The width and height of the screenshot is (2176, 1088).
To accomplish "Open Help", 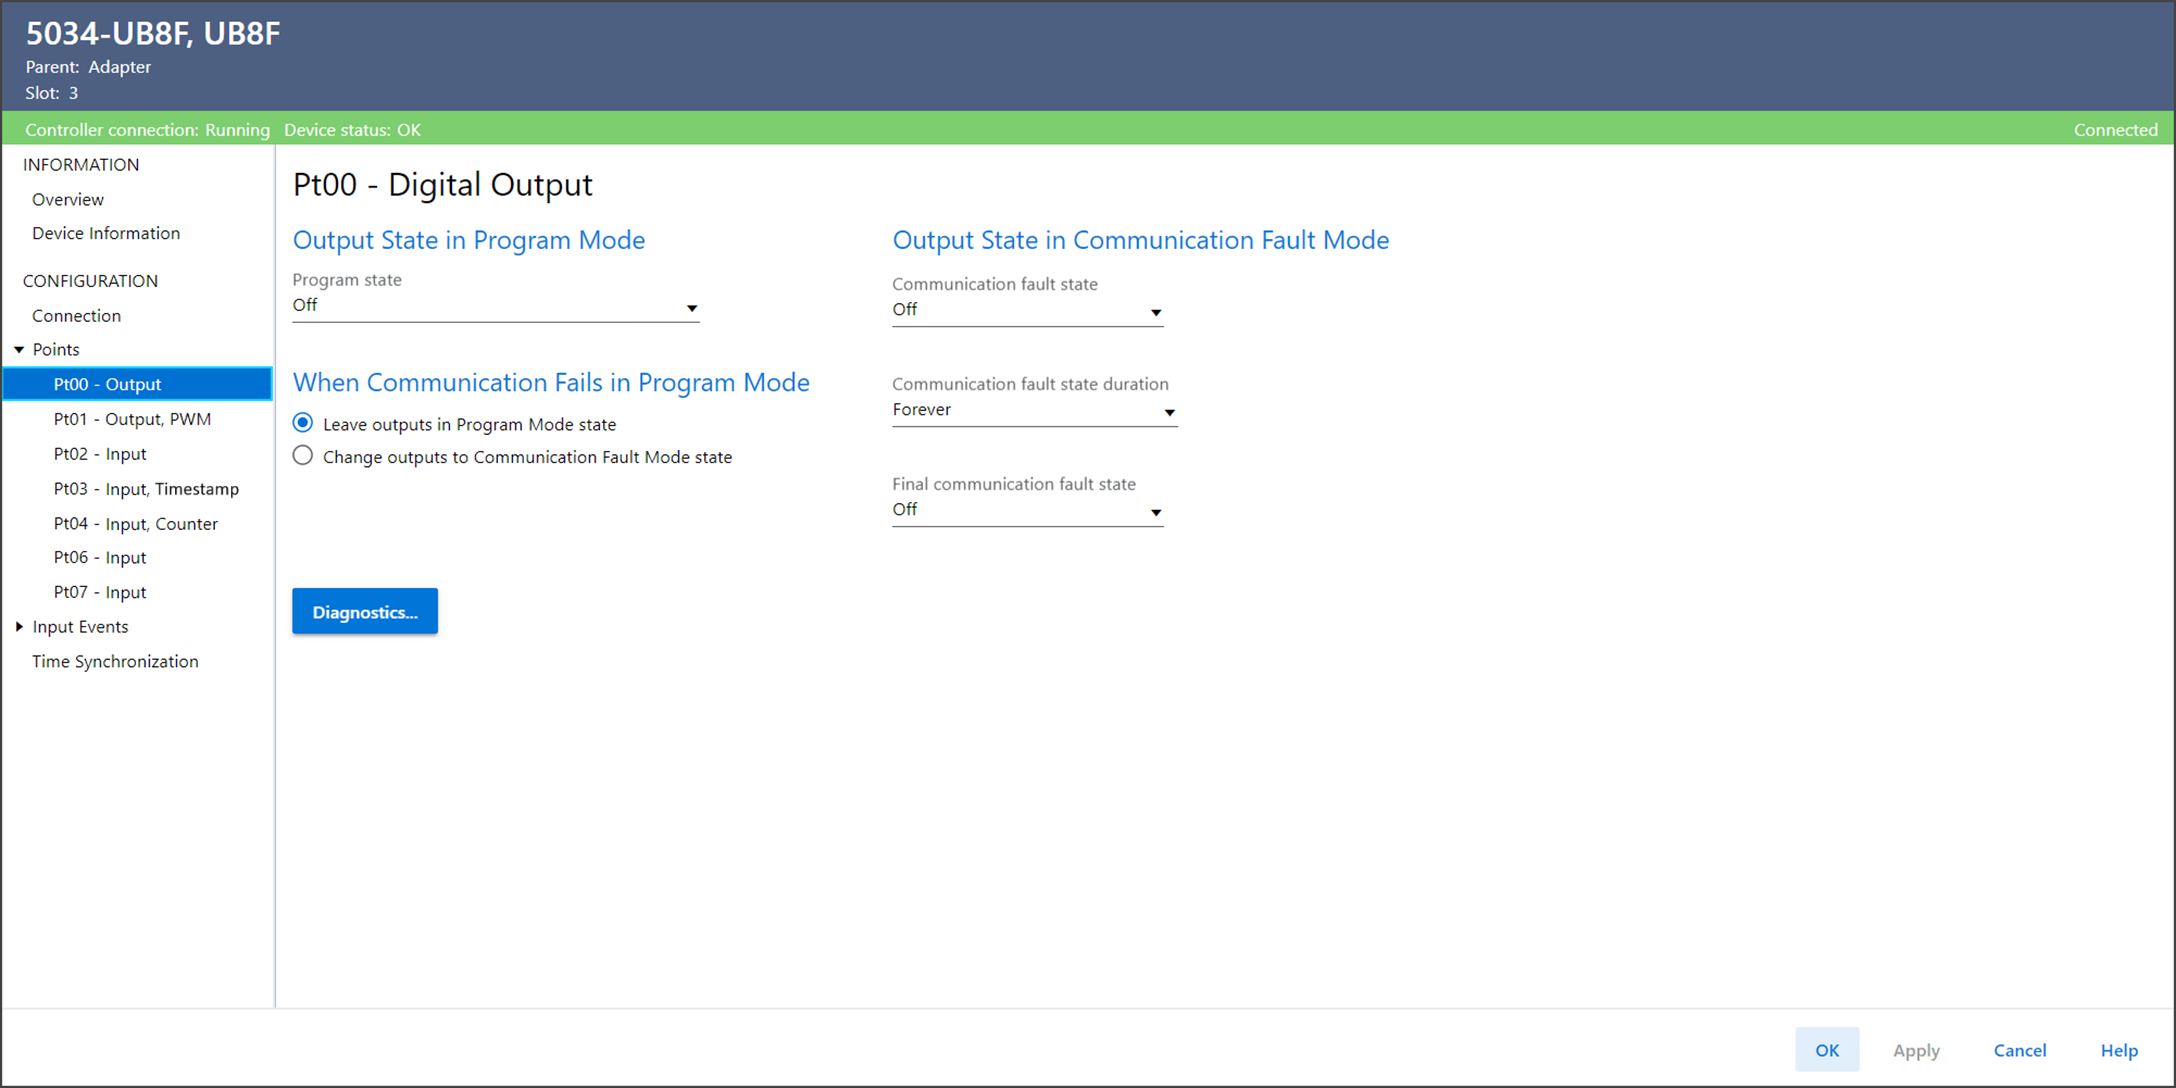I will (2118, 1050).
